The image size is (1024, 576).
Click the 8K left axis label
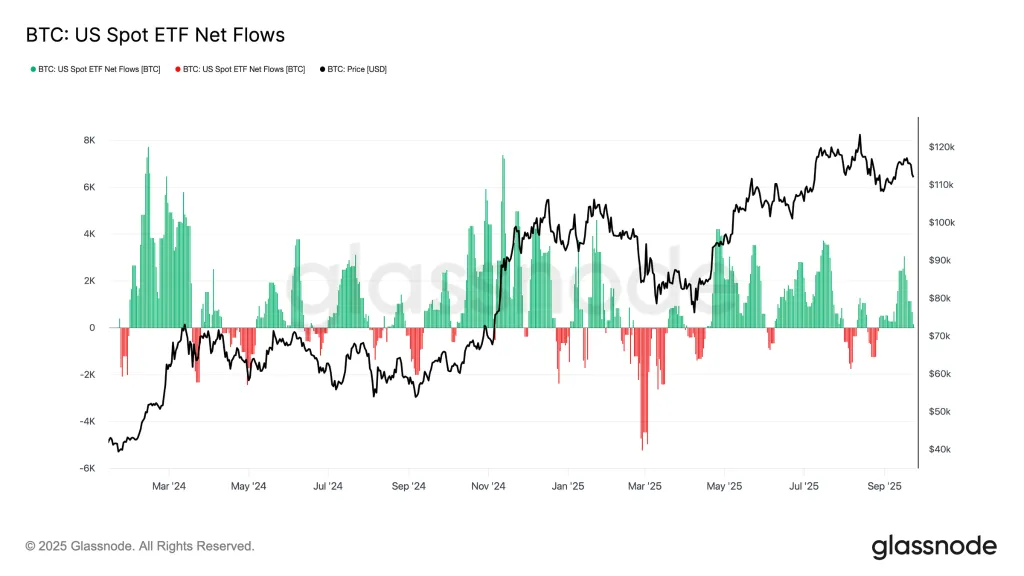coord(89,140)
